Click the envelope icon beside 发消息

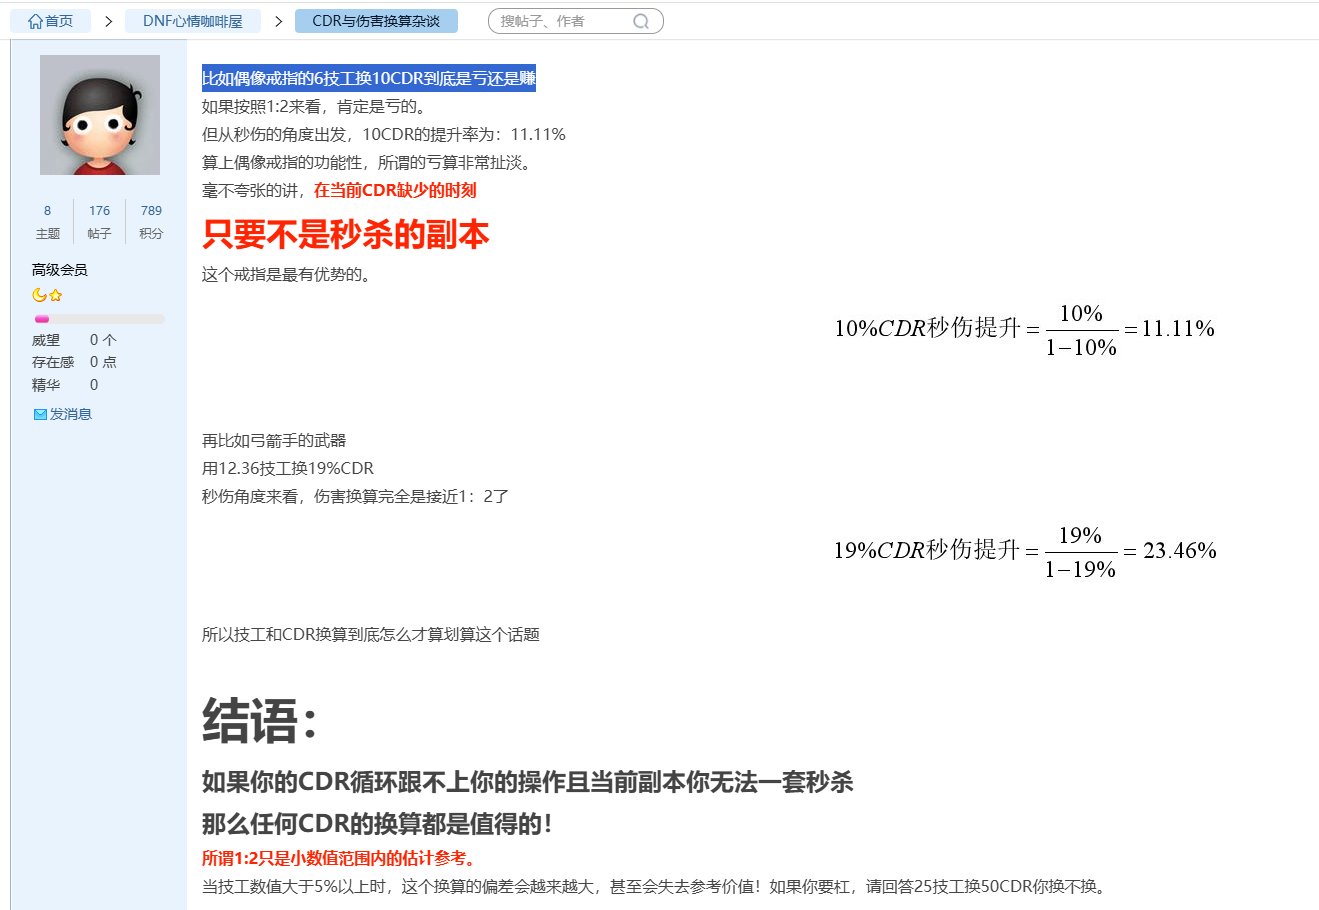pyautogui.click(x=38, y=413)
